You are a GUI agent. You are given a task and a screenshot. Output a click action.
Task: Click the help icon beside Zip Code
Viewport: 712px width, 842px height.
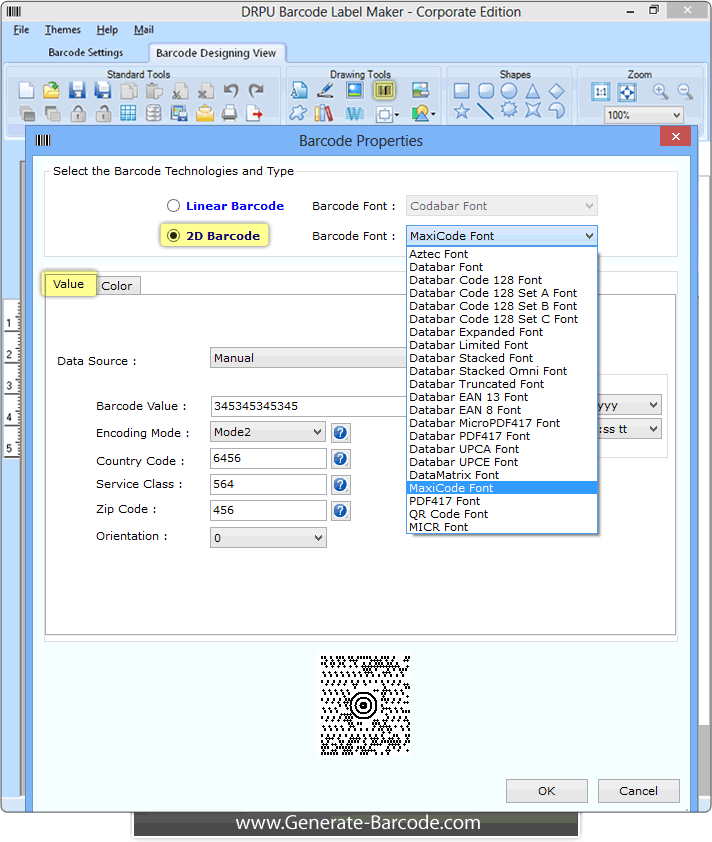[341, 511]
